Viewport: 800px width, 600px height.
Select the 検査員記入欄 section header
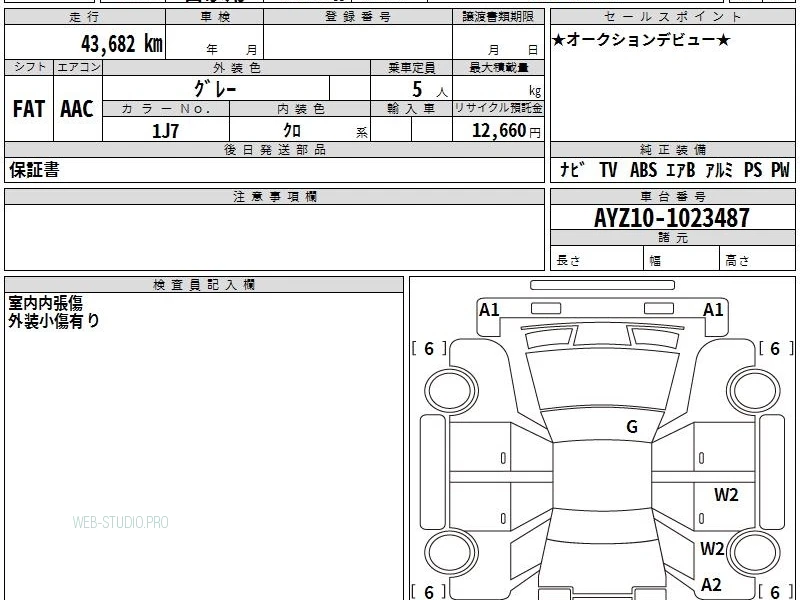[x=204, y=285]
